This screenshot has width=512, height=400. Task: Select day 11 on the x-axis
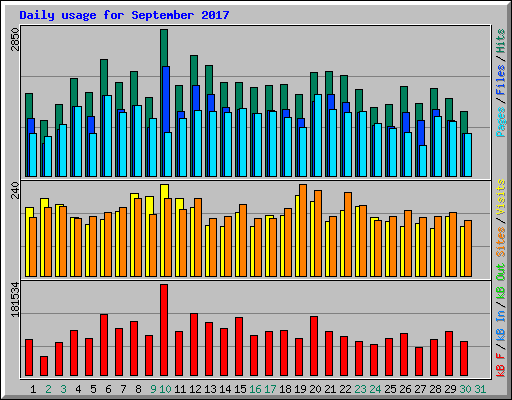point(180,389)
